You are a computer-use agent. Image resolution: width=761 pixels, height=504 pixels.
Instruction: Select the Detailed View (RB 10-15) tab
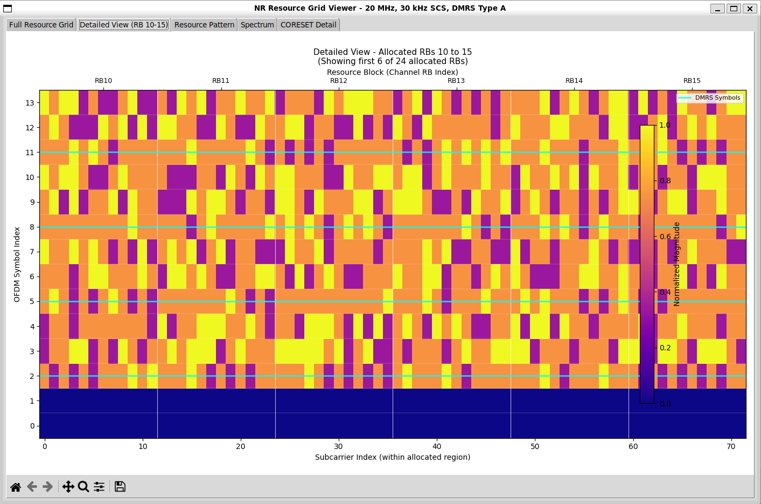coord(123,24)
